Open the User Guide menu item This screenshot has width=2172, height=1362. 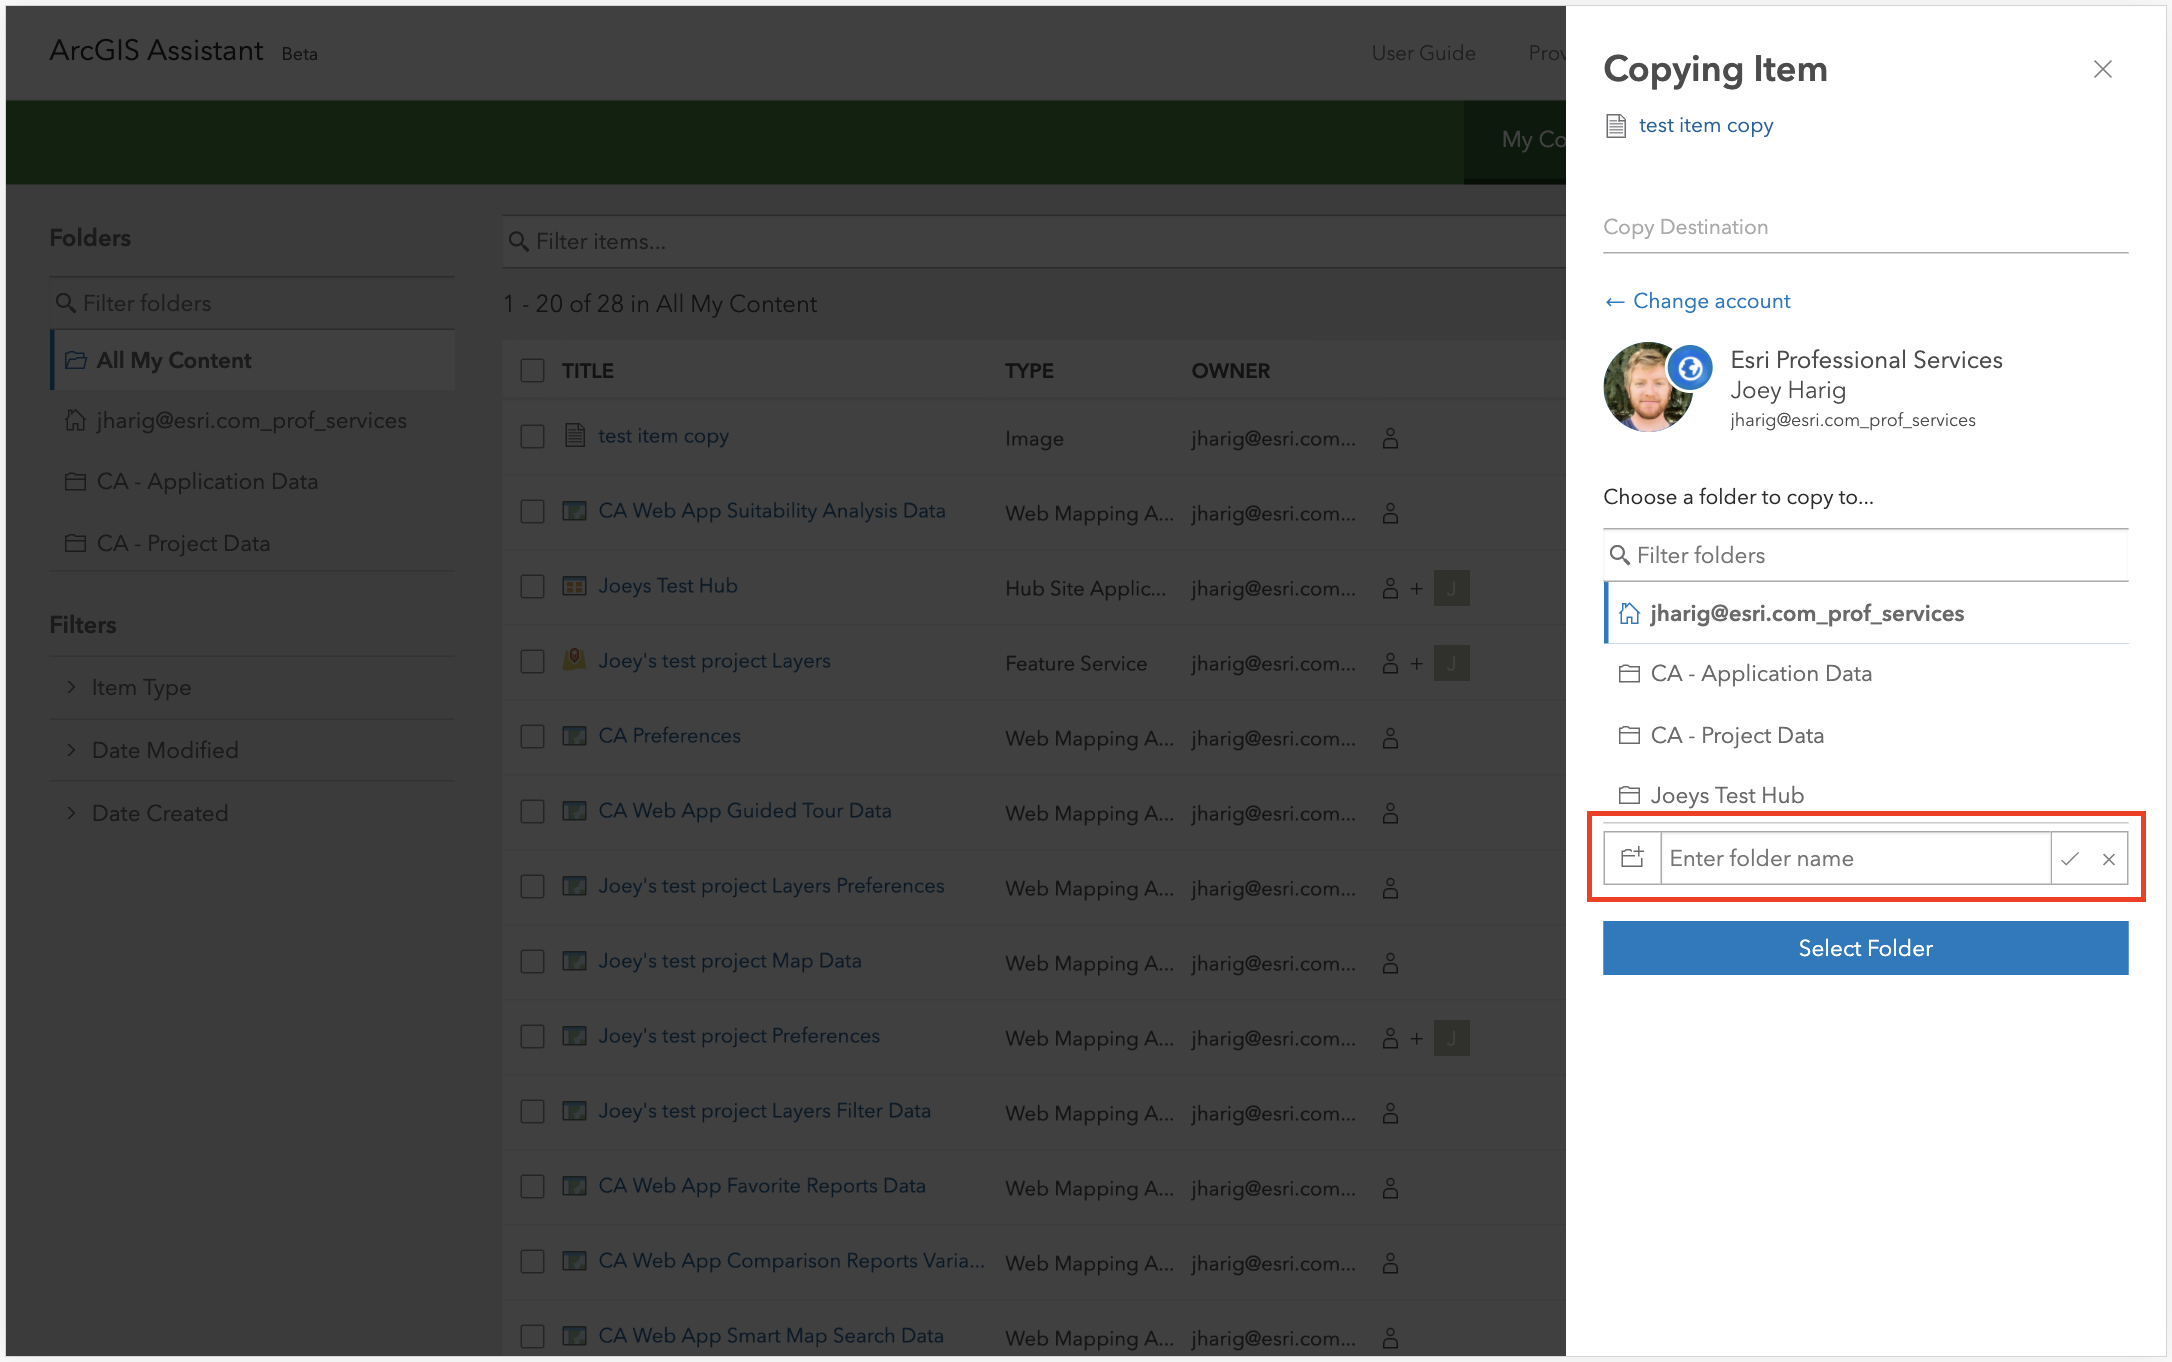1423,53
